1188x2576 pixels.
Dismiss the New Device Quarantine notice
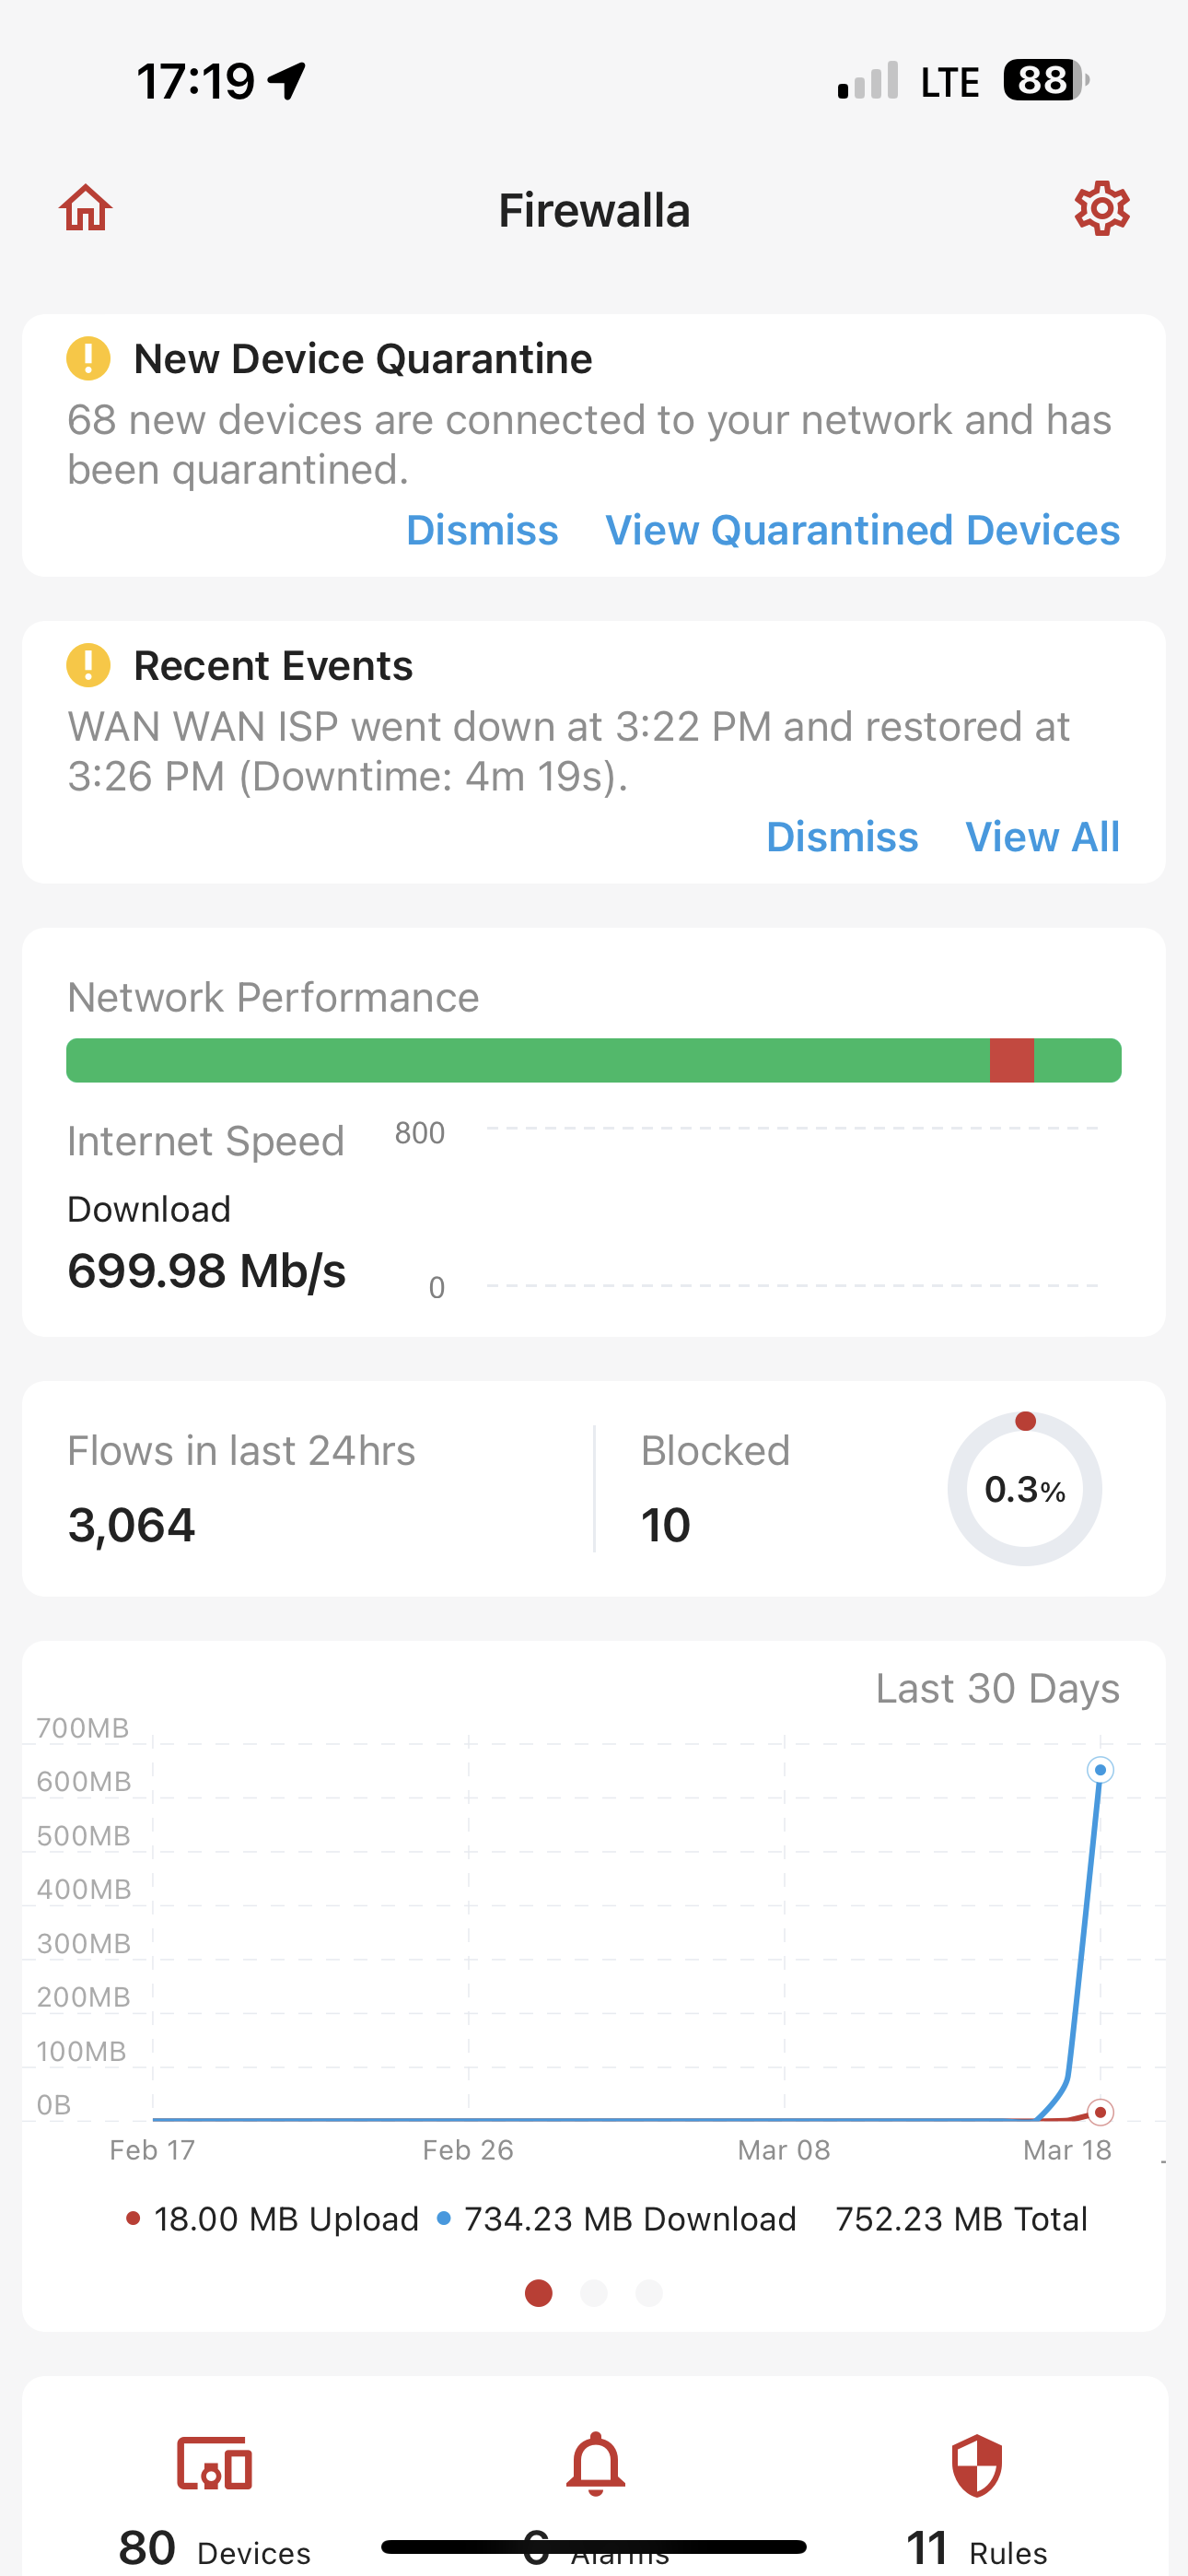[x=482, y=530]
